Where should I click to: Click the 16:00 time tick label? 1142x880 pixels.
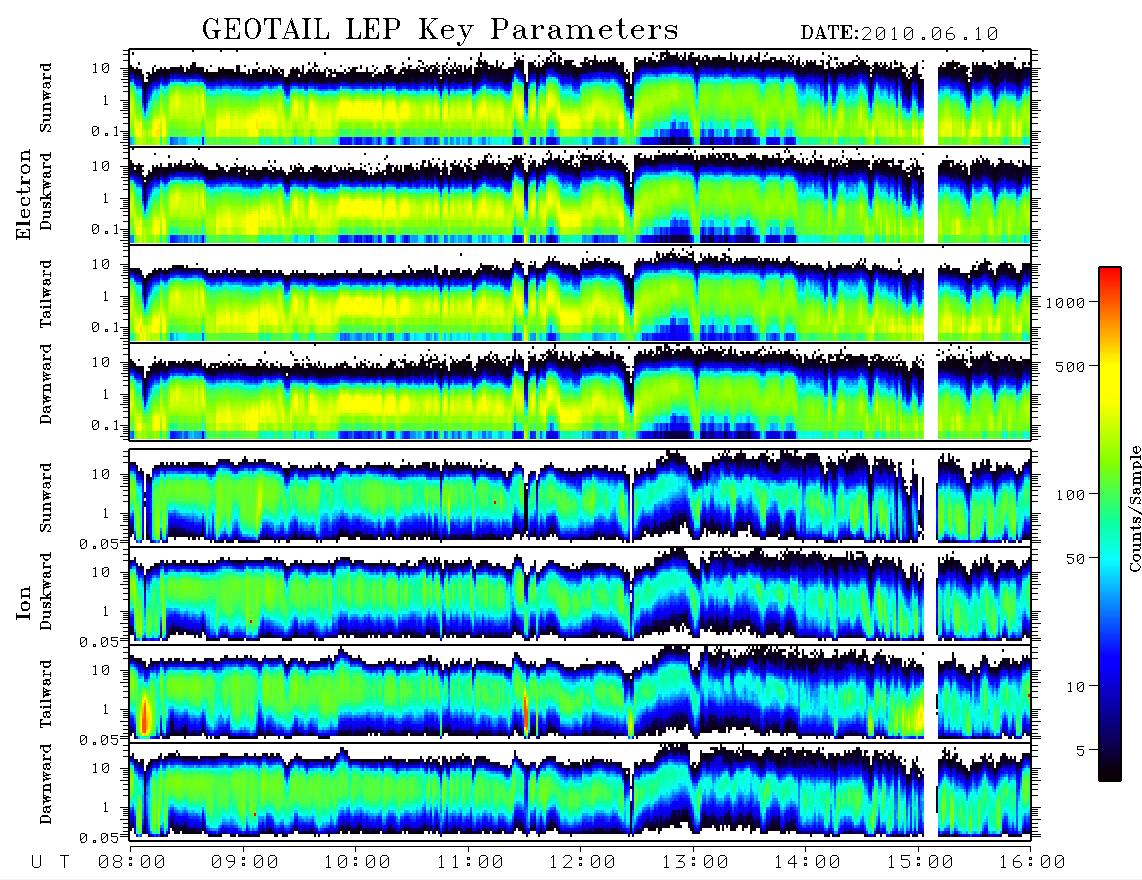(1032, 862)
